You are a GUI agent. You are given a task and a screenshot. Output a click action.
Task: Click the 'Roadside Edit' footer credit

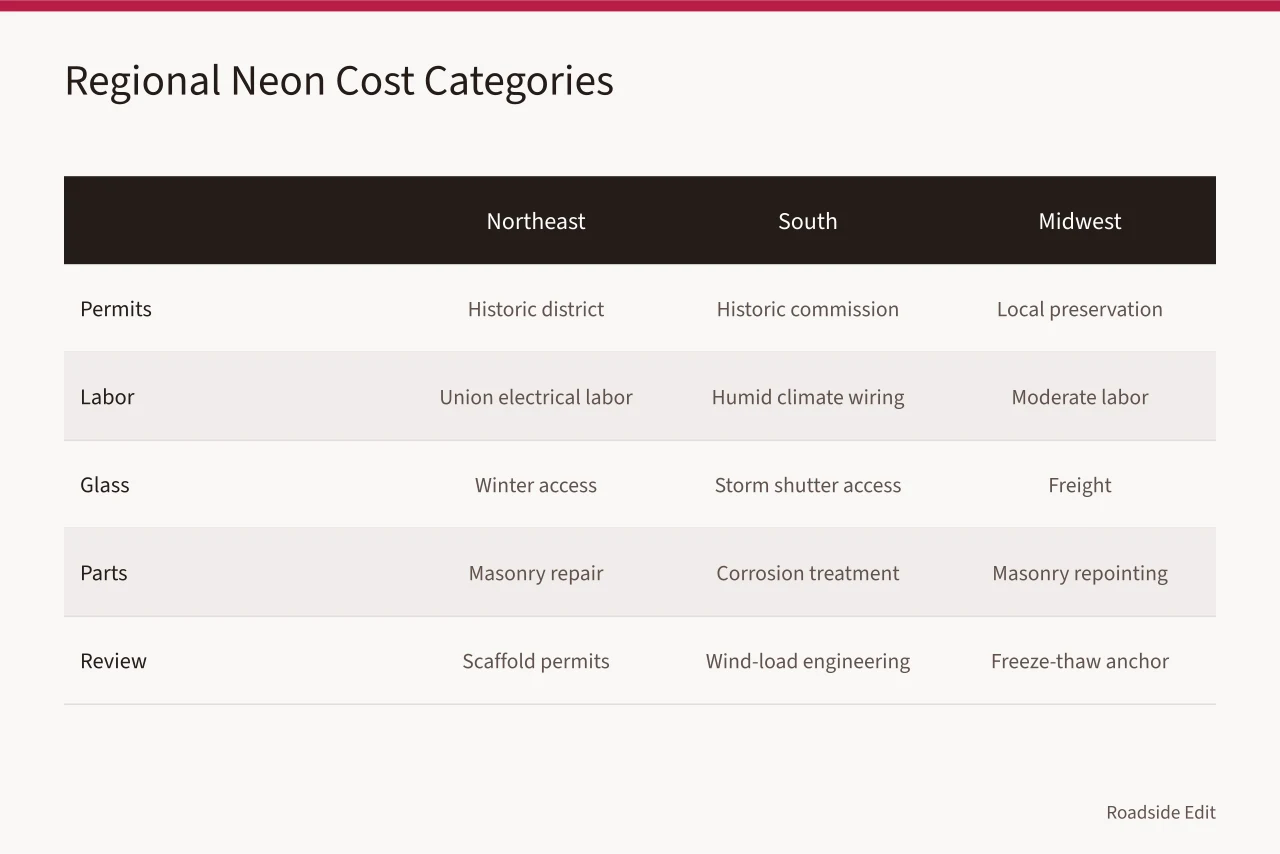(1161, 812)
